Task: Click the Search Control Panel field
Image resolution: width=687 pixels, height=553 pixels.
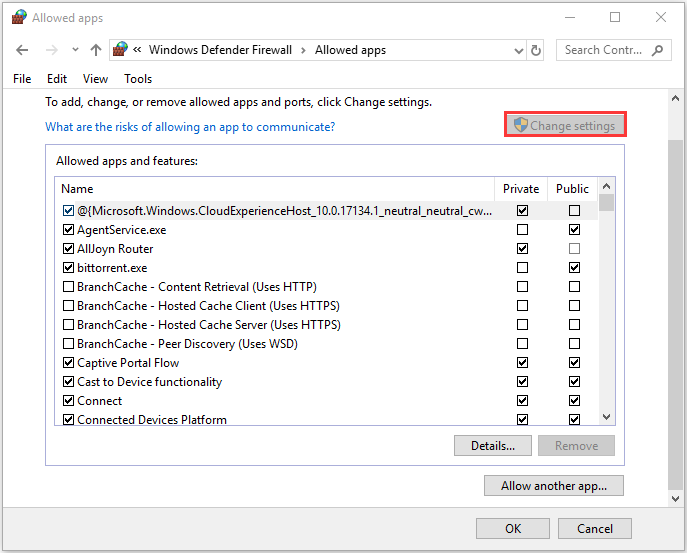Action: pyautogui.click(x=613, y=50)
